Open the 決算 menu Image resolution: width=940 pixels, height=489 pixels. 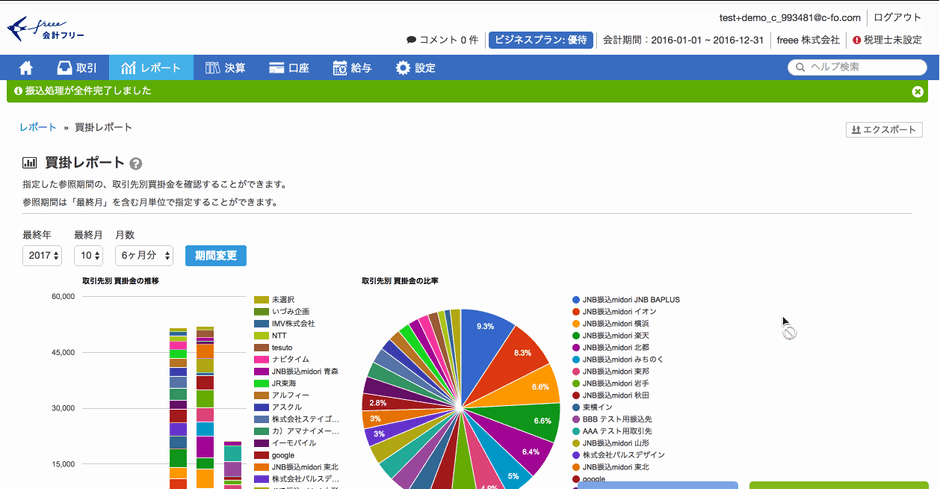pos(225,68)
